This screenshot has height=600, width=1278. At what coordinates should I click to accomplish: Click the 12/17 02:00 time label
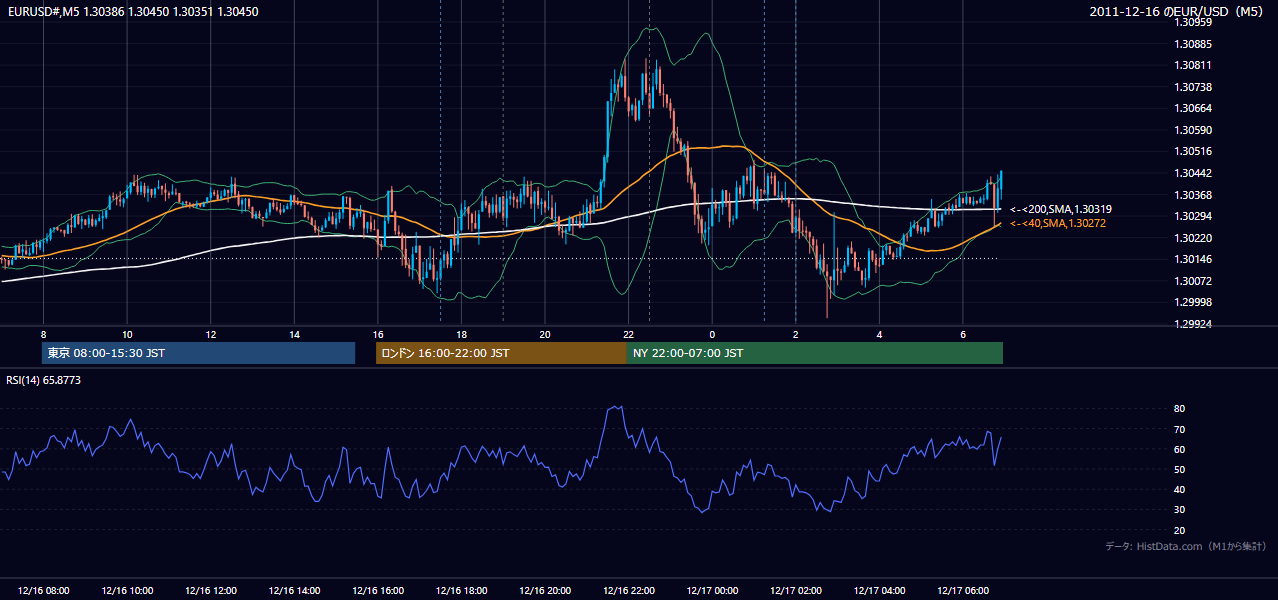tap(796, 591)
